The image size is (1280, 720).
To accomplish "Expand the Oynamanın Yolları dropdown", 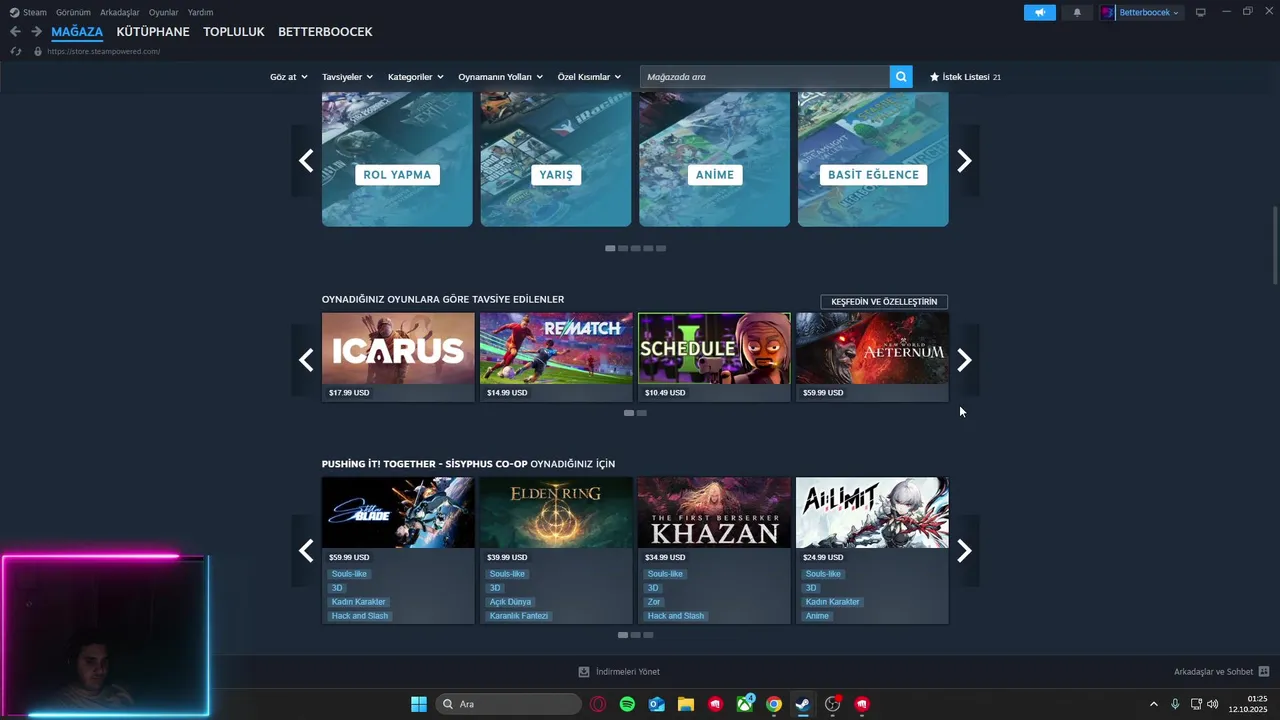I will click(x=500, y=77).
